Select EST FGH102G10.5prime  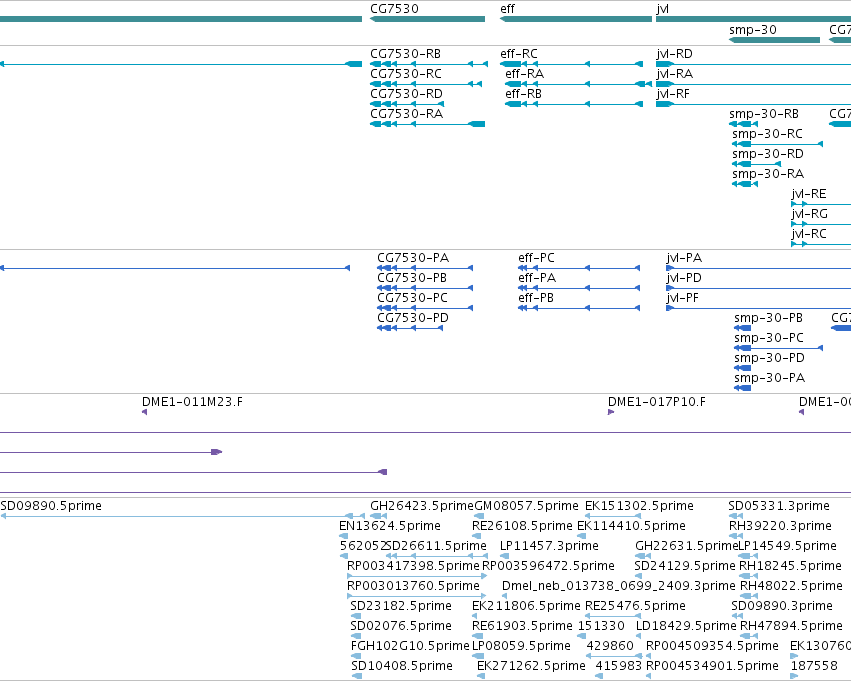pyautogui.click(x=410, y=647)
